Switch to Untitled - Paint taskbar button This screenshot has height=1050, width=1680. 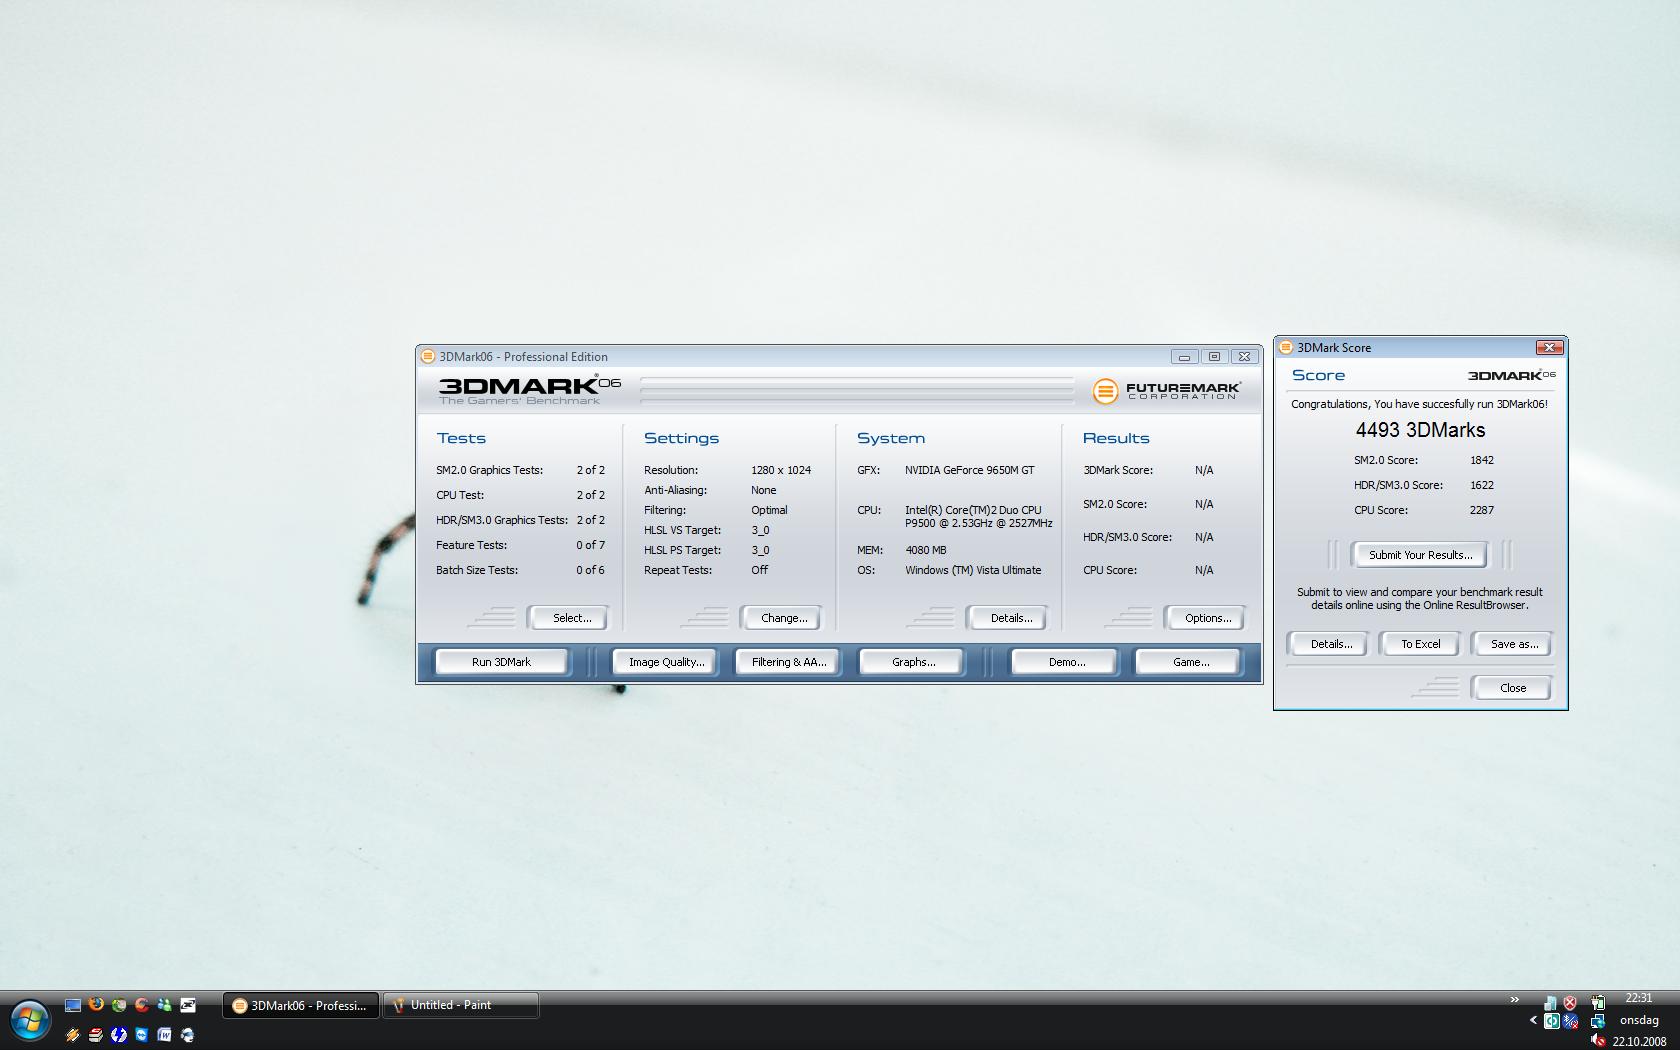point(461,1005)
